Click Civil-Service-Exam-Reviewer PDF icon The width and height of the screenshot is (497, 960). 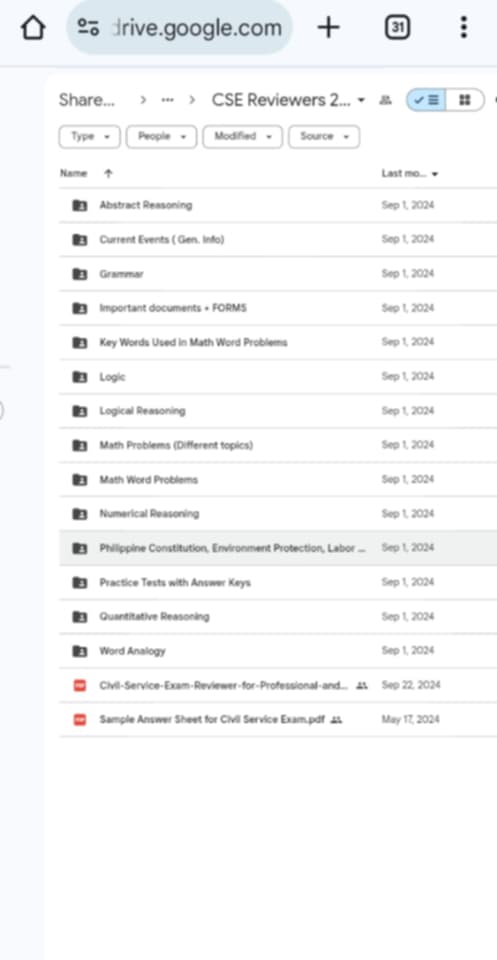[80, 685]
